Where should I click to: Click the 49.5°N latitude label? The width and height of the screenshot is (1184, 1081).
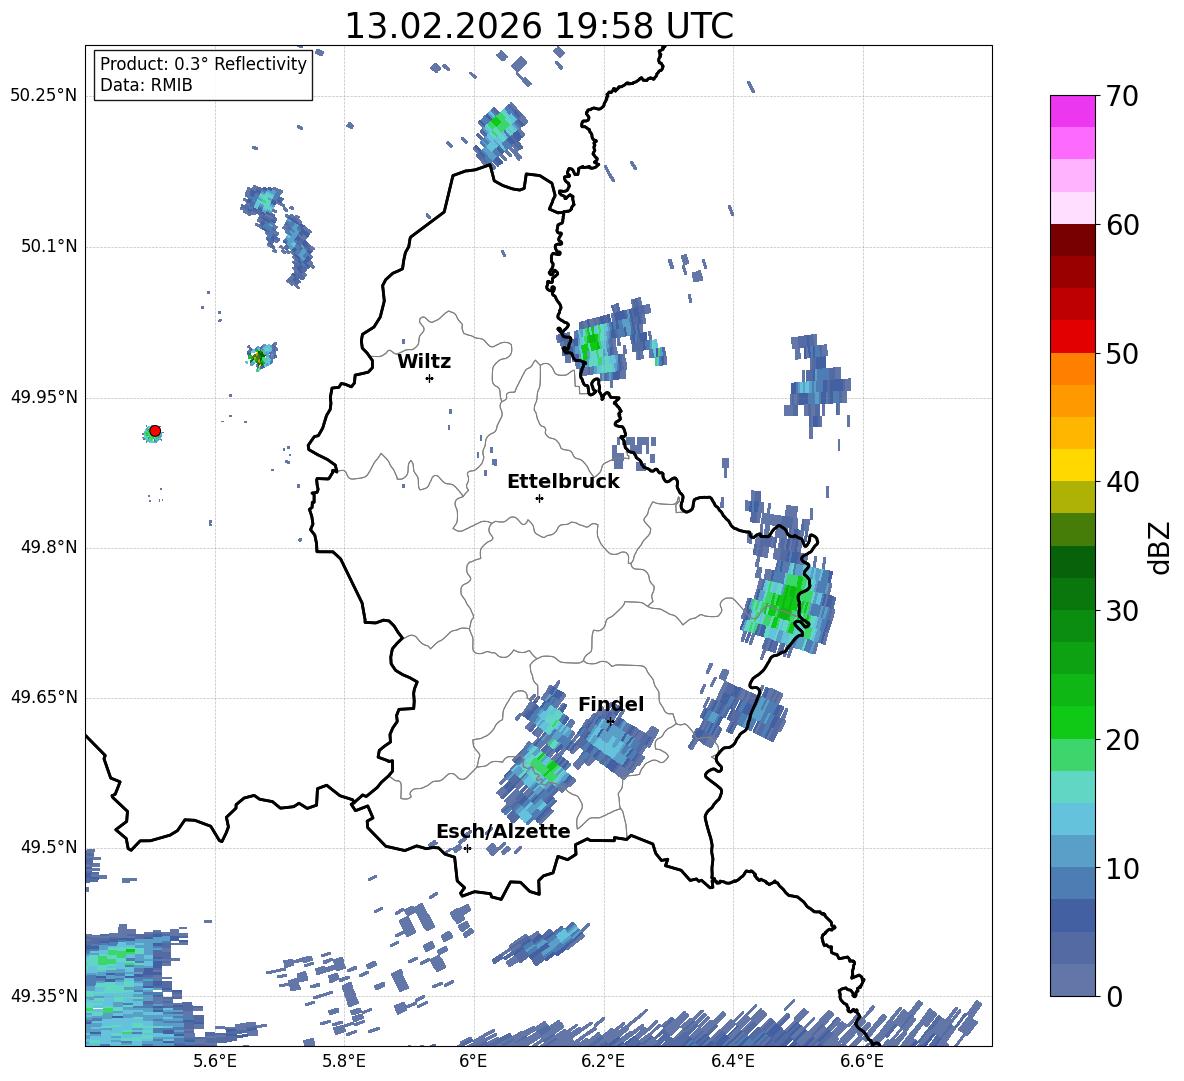pyautogui.click(x=49, y=847)
